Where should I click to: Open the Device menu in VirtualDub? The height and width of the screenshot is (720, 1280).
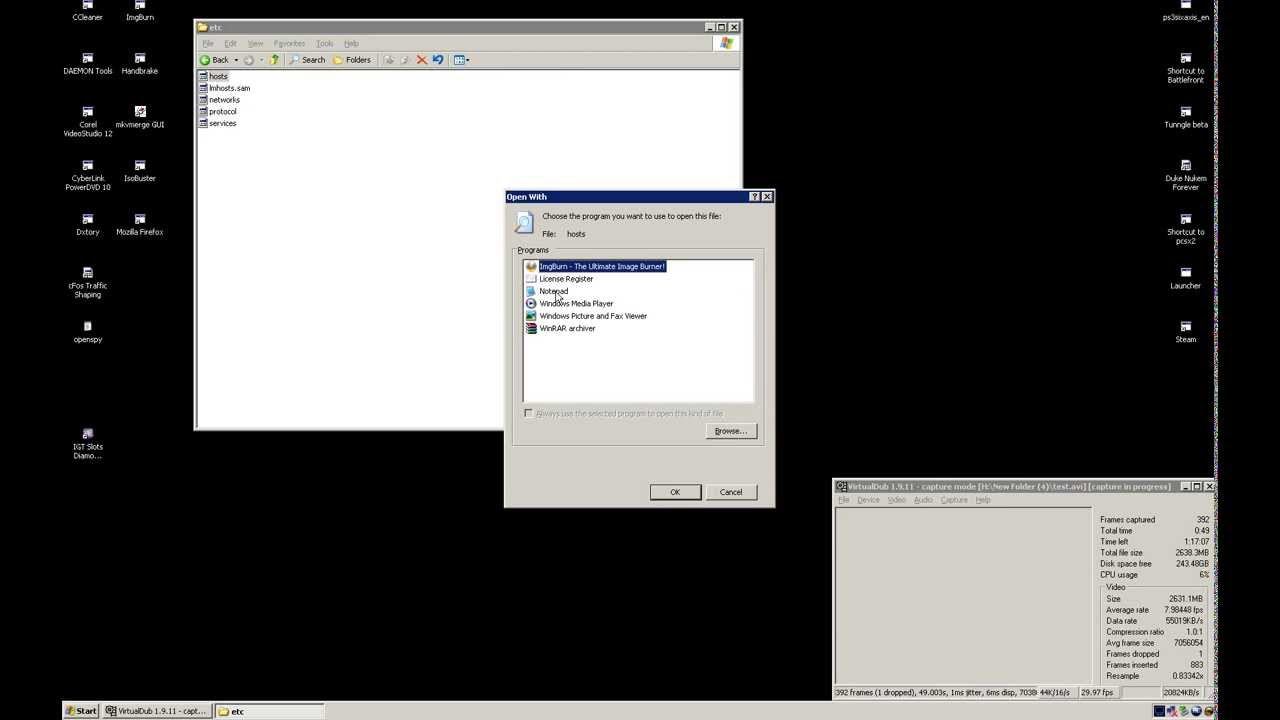click(868, 500)
